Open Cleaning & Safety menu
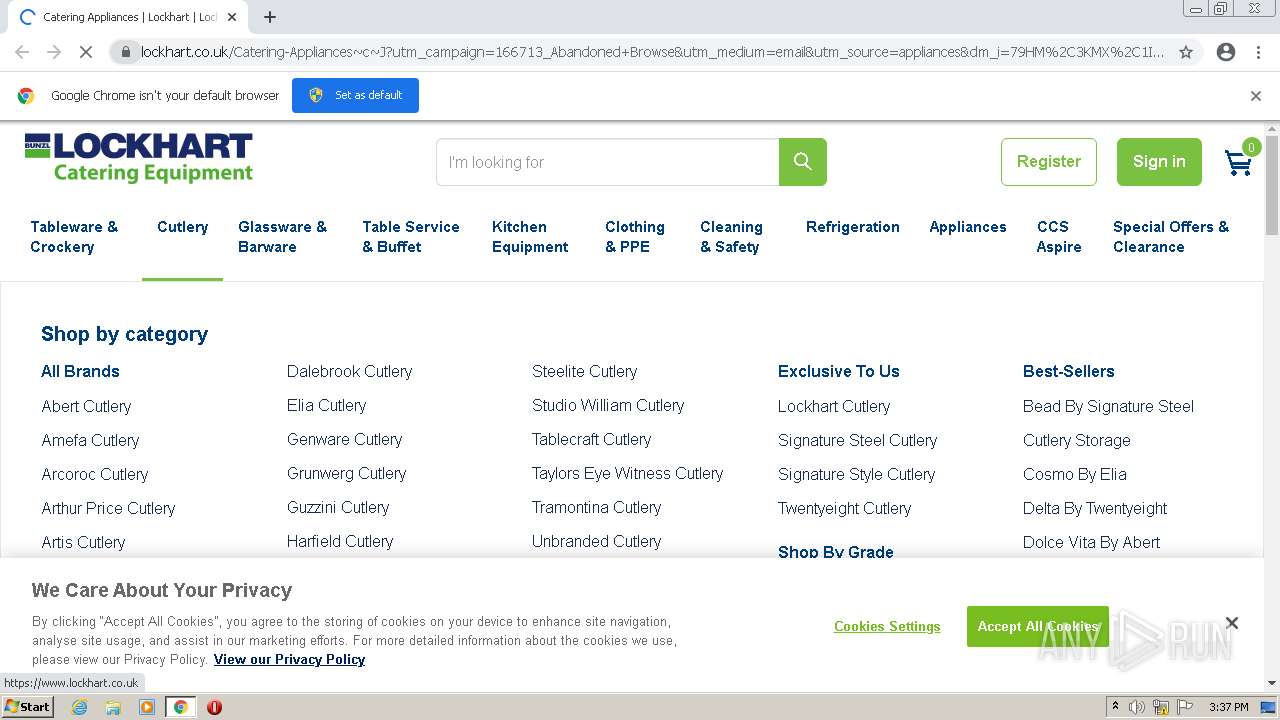 [x=731, y=237]
